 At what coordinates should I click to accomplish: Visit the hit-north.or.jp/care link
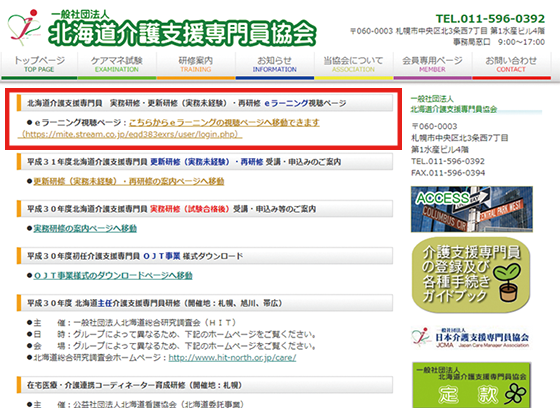pos(232,358)
